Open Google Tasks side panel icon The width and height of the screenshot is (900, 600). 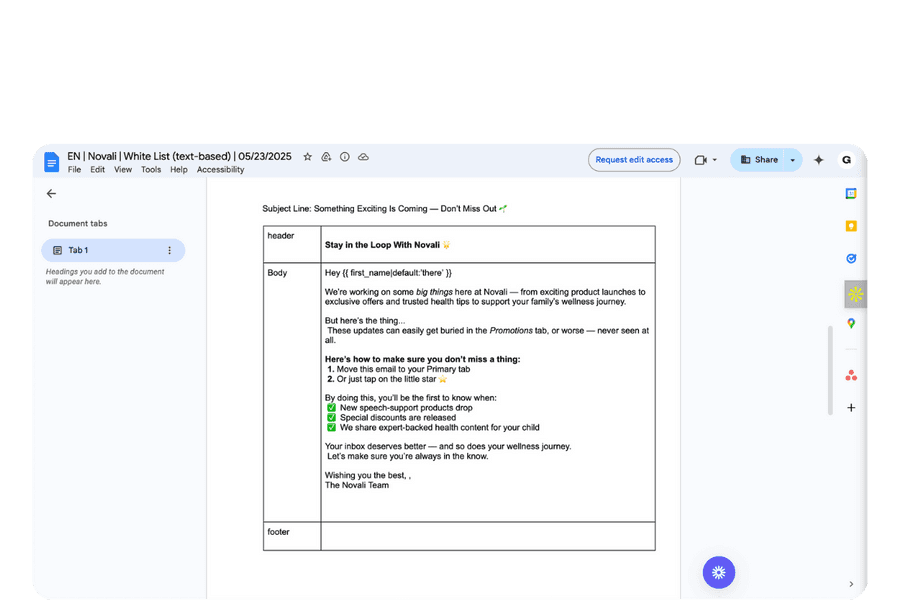(851, 258)
